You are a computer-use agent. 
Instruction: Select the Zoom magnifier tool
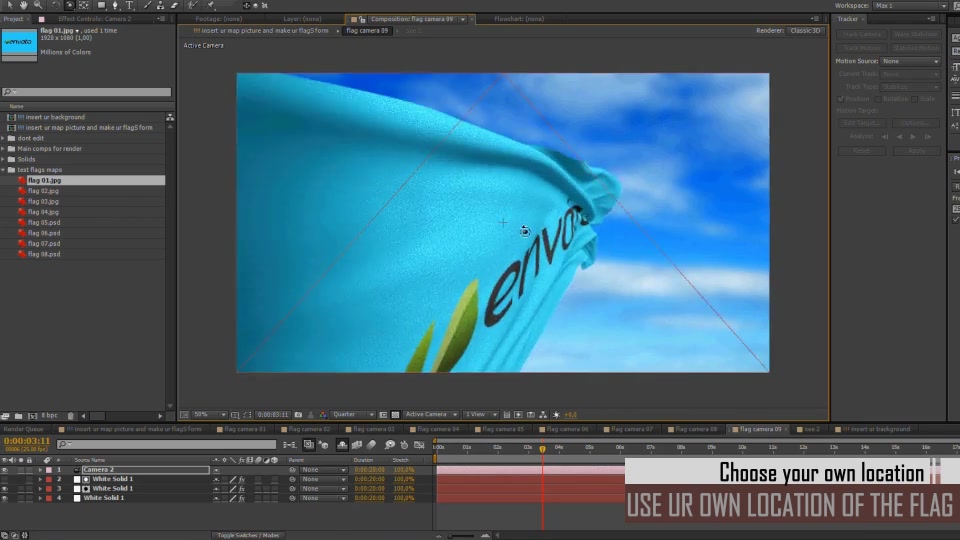click(x=38, y=5)
